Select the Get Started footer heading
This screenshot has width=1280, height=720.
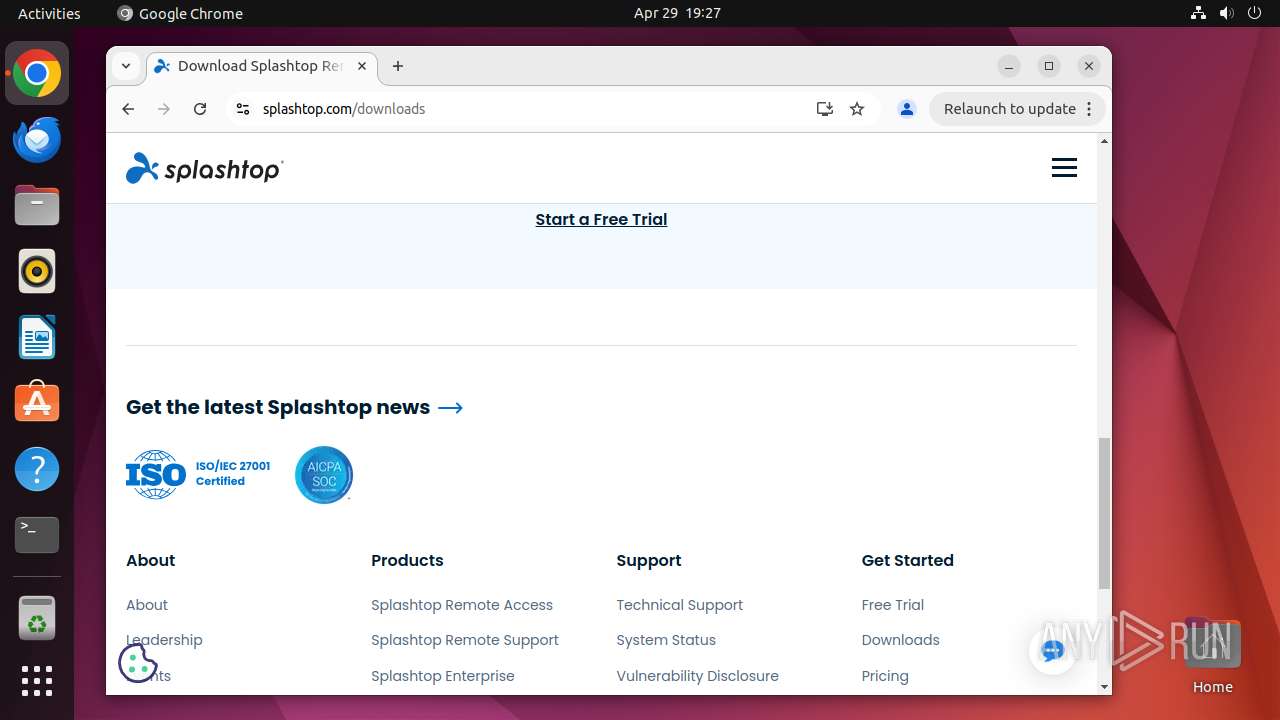(908, 560)
